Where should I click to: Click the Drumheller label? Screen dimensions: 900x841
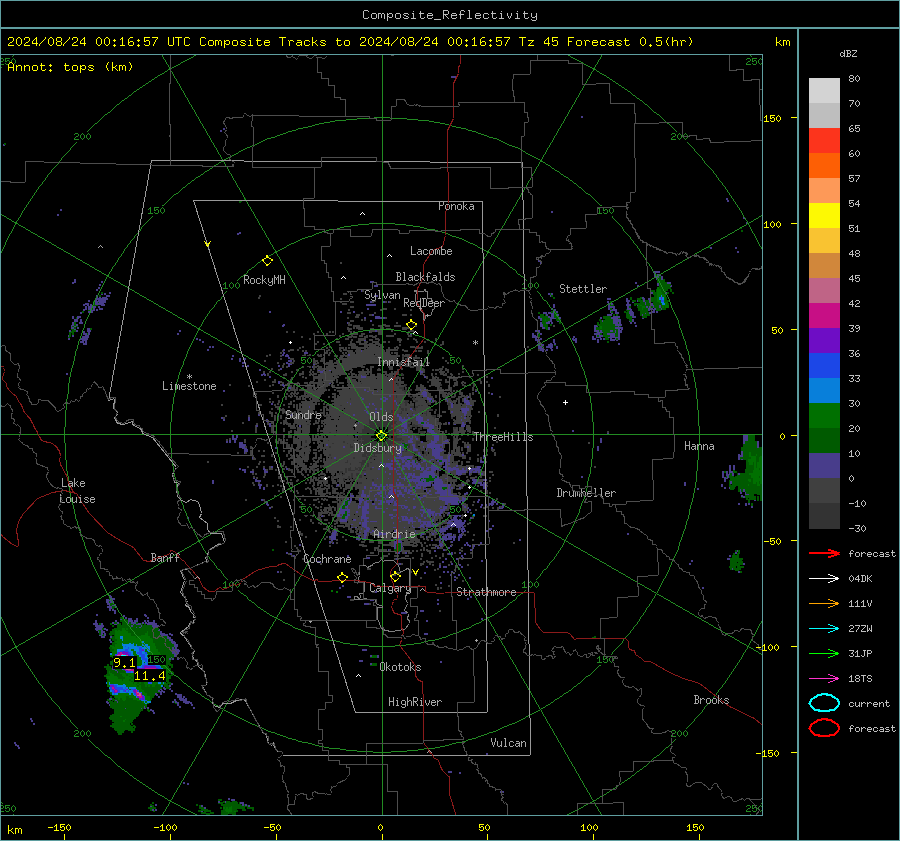click(586, 493)
